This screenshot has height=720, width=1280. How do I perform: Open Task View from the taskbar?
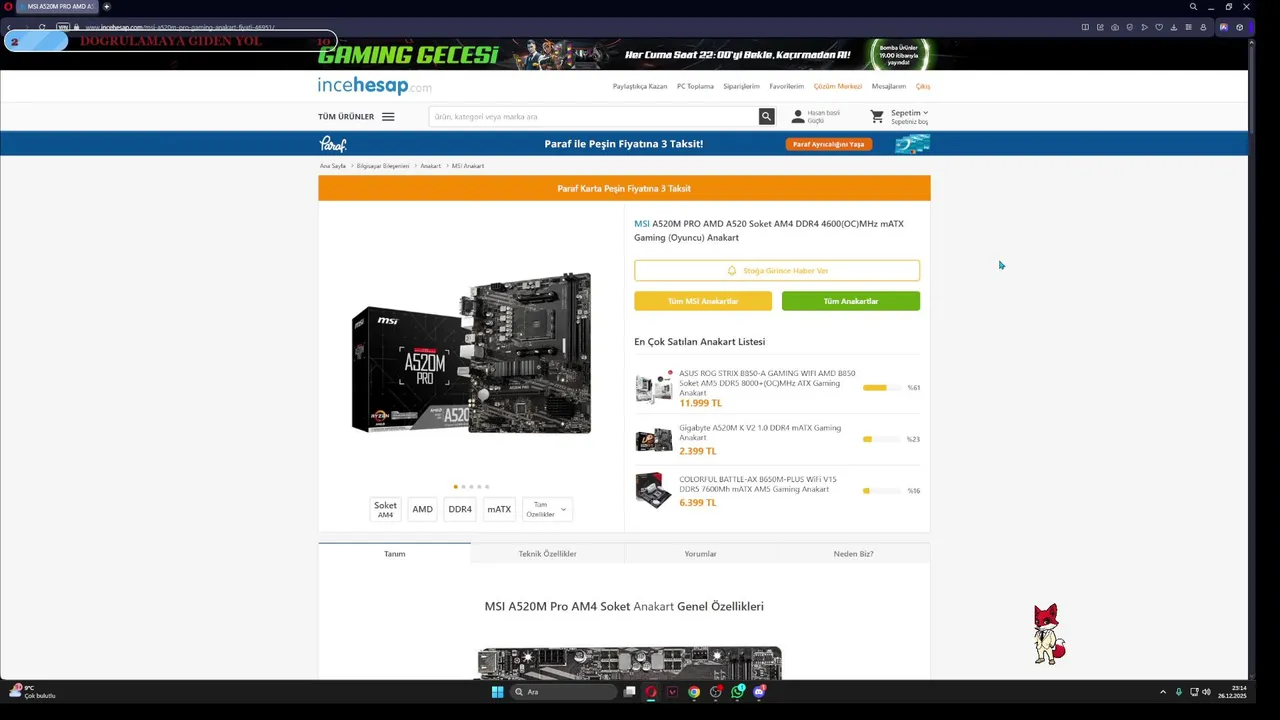629,692
